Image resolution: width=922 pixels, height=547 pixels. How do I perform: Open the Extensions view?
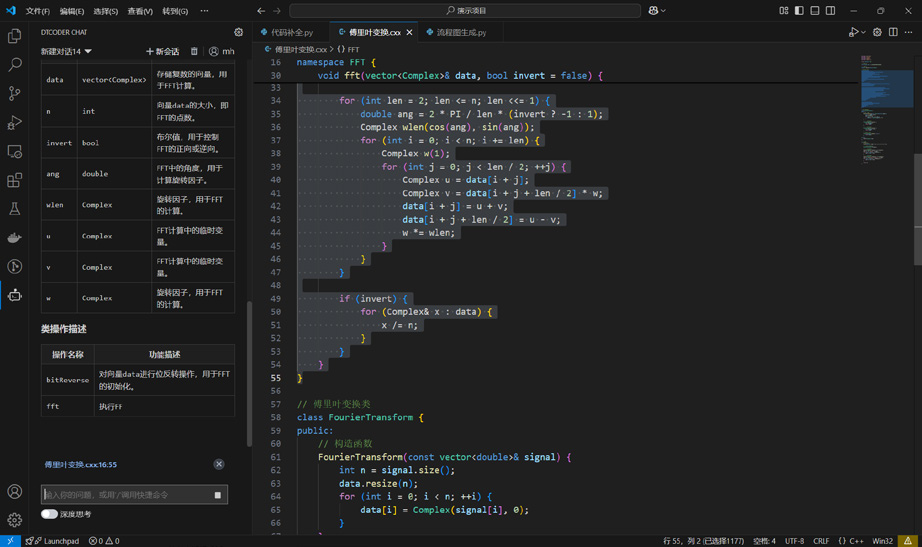click(x=14, y=181)
